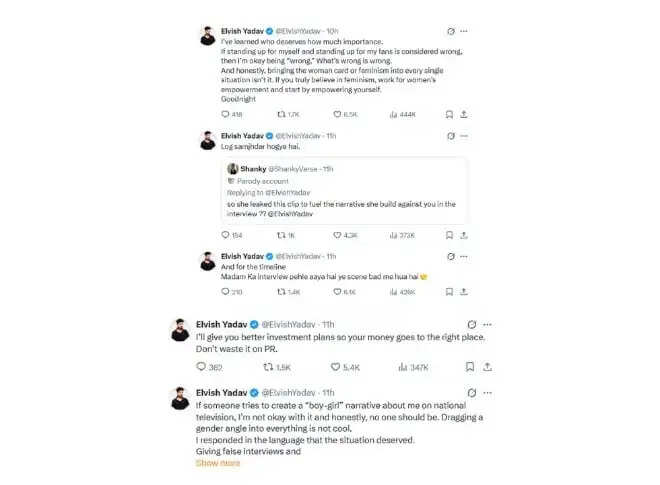Open more options on the 10h tweet
Viewport: 660px width, 485px height.
coord(464,31)
